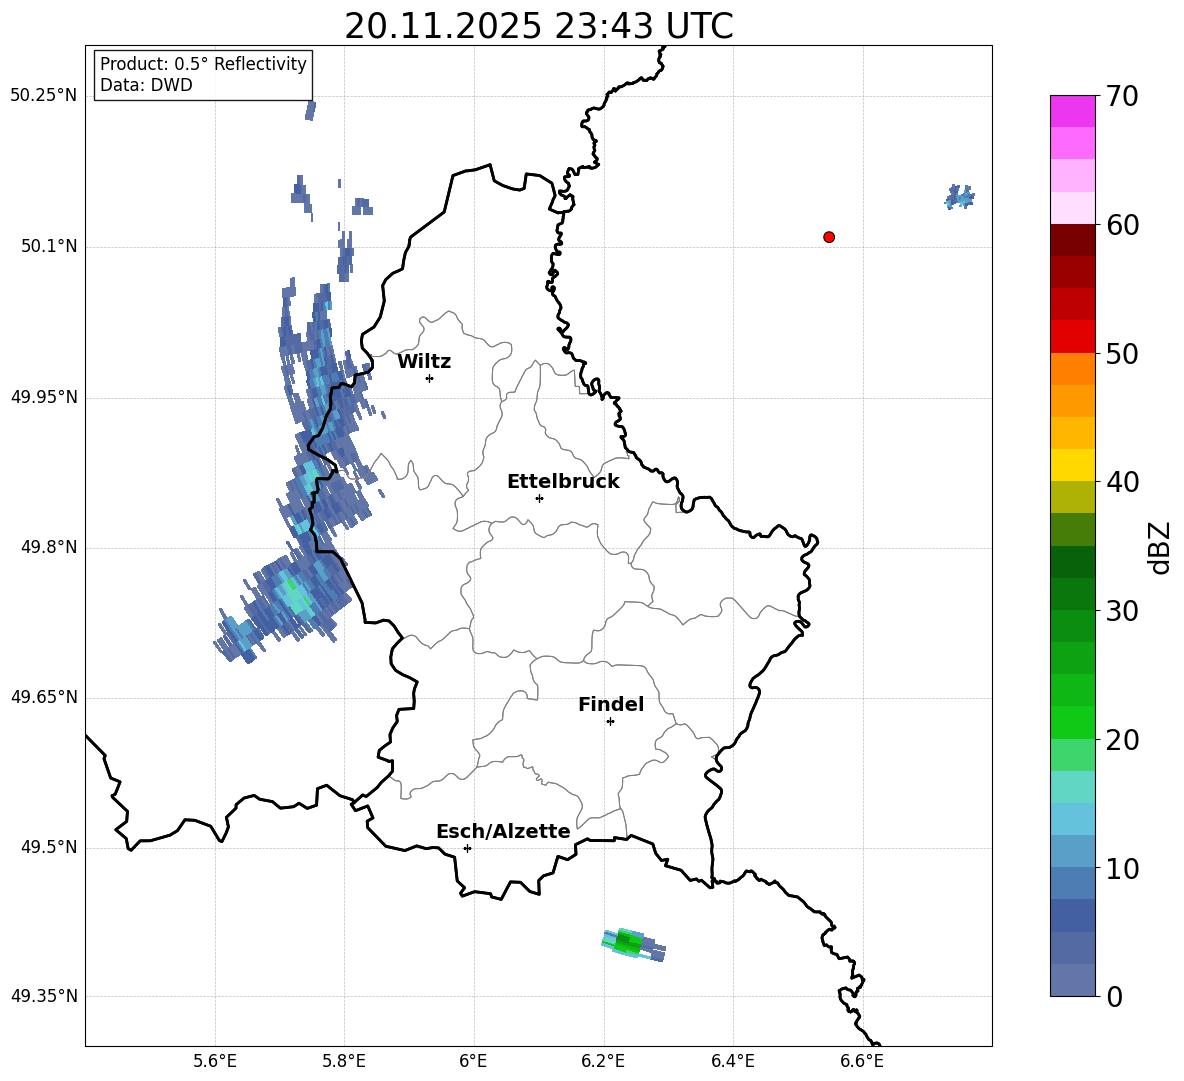This screenshot has width=1184, height=1081.
Task: Click the Ettelbruck station cross marker
Action: [539, 498]
